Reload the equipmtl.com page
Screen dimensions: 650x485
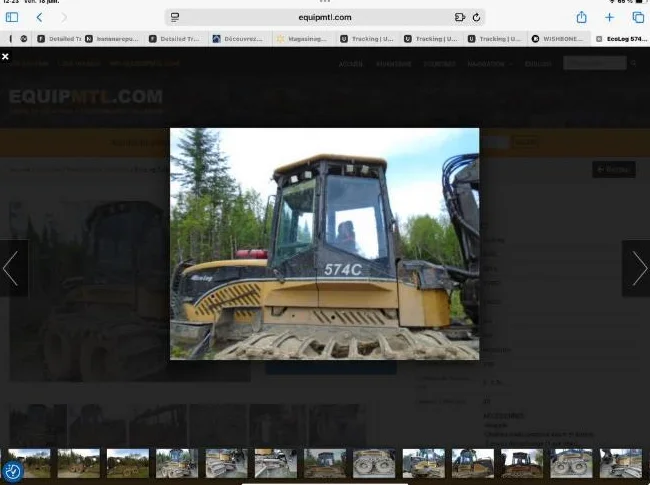pyautogui.click(x=476, y=17)
